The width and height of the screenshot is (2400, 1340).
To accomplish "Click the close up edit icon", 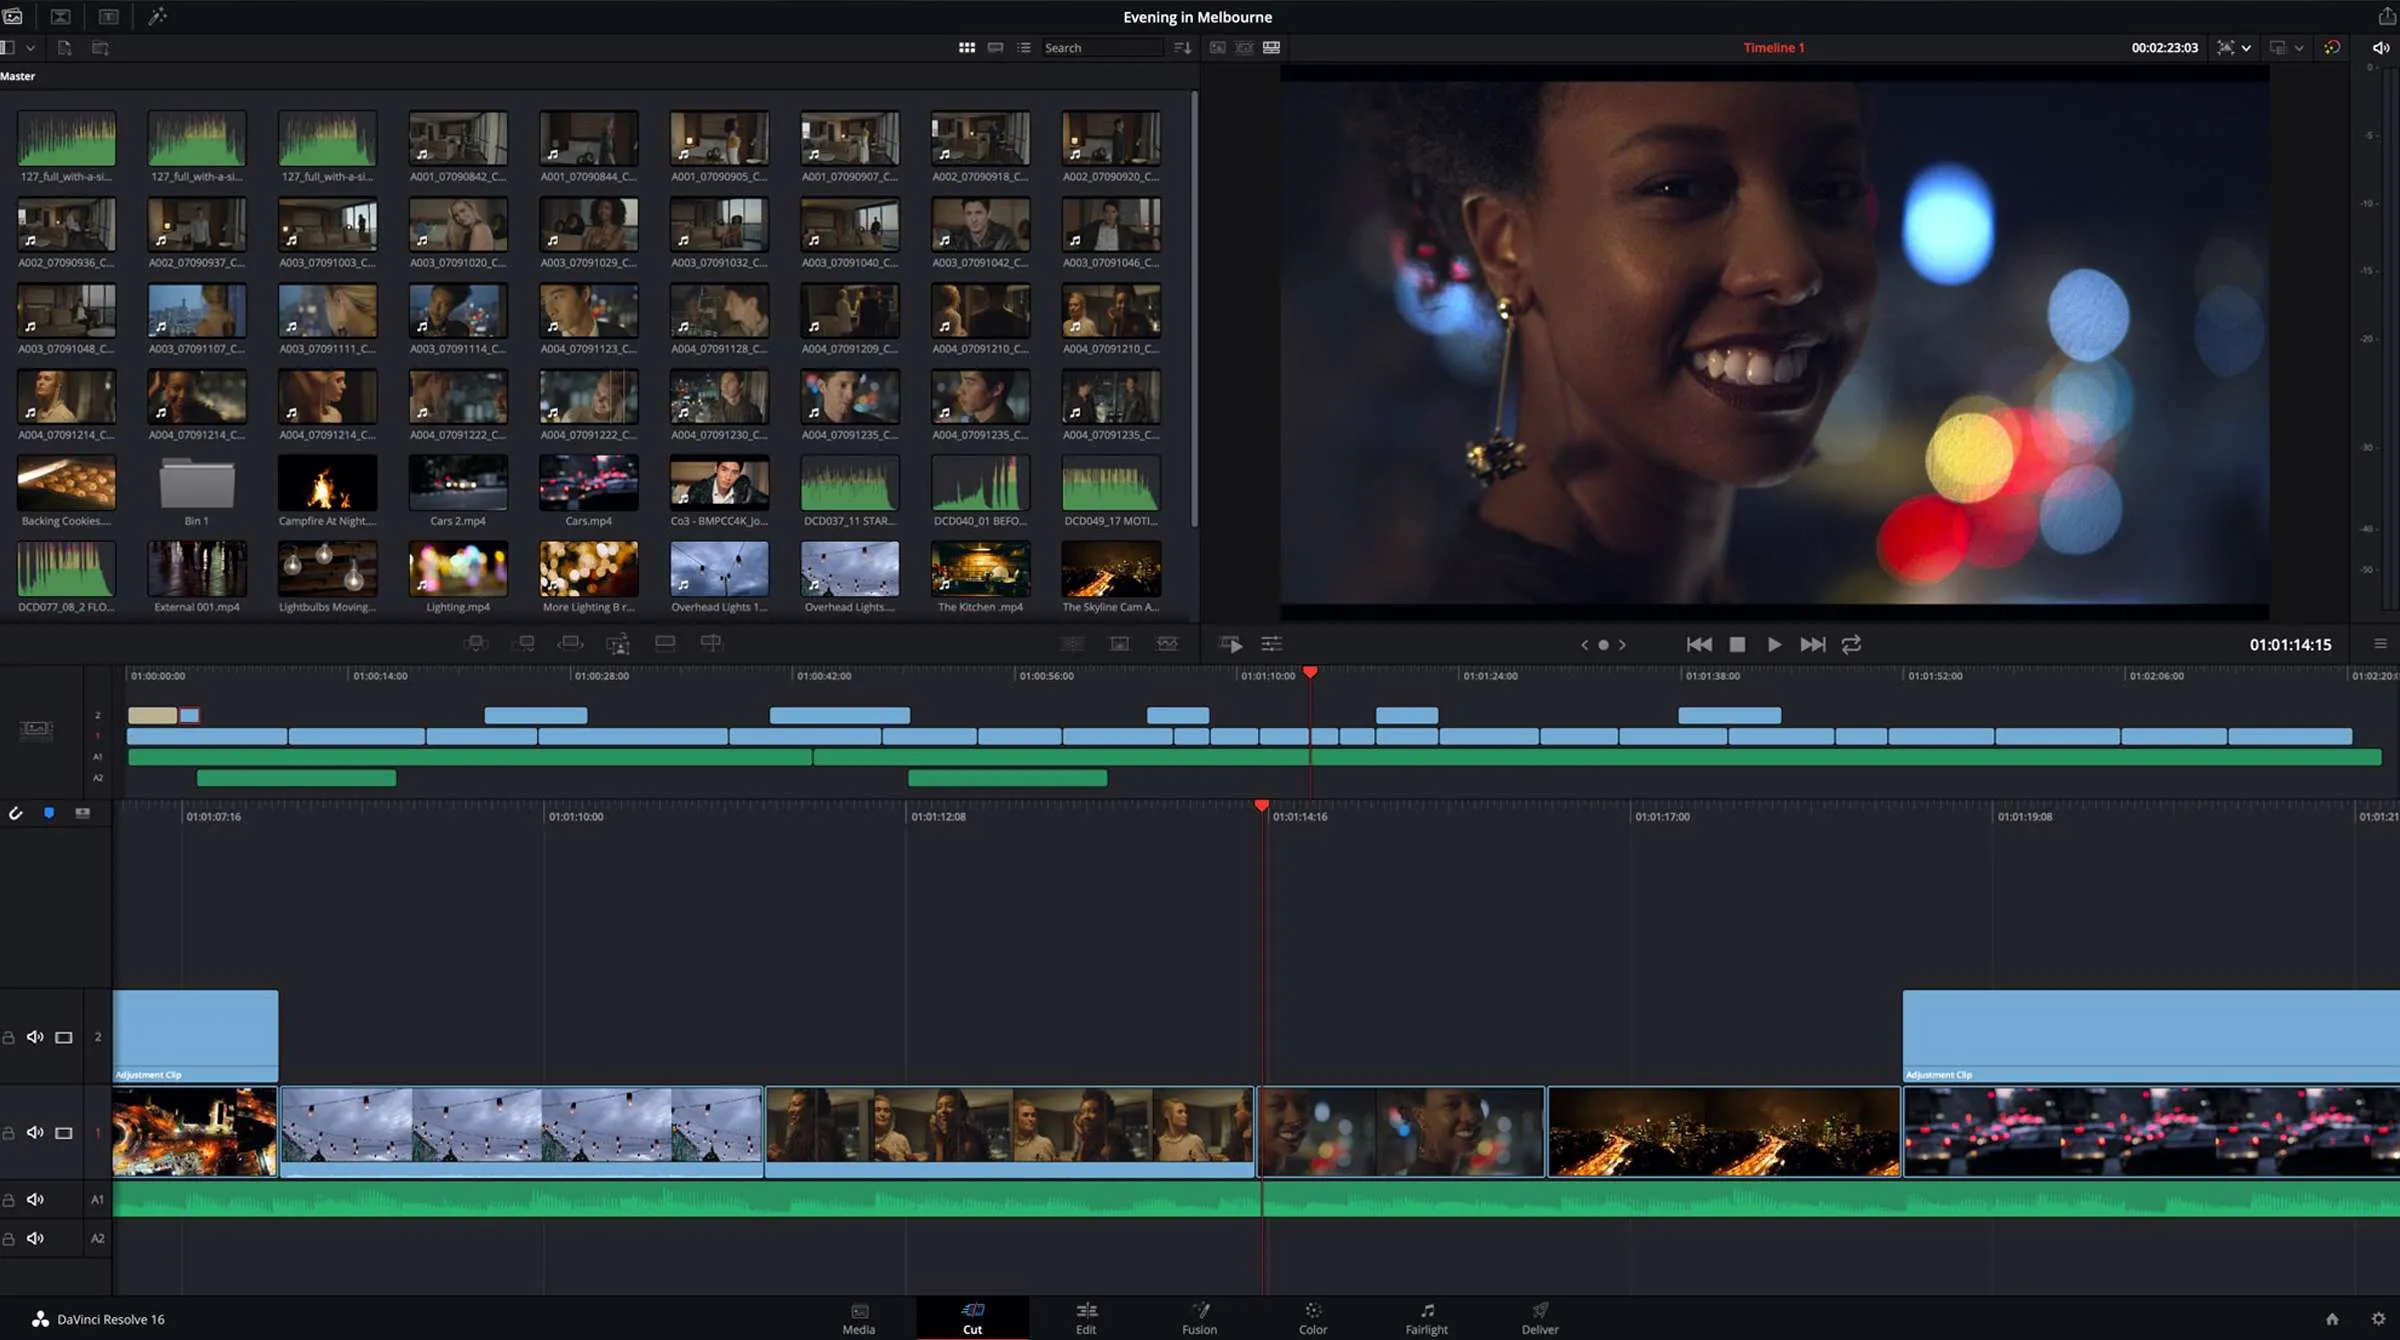I will click(x=619, y=644).
